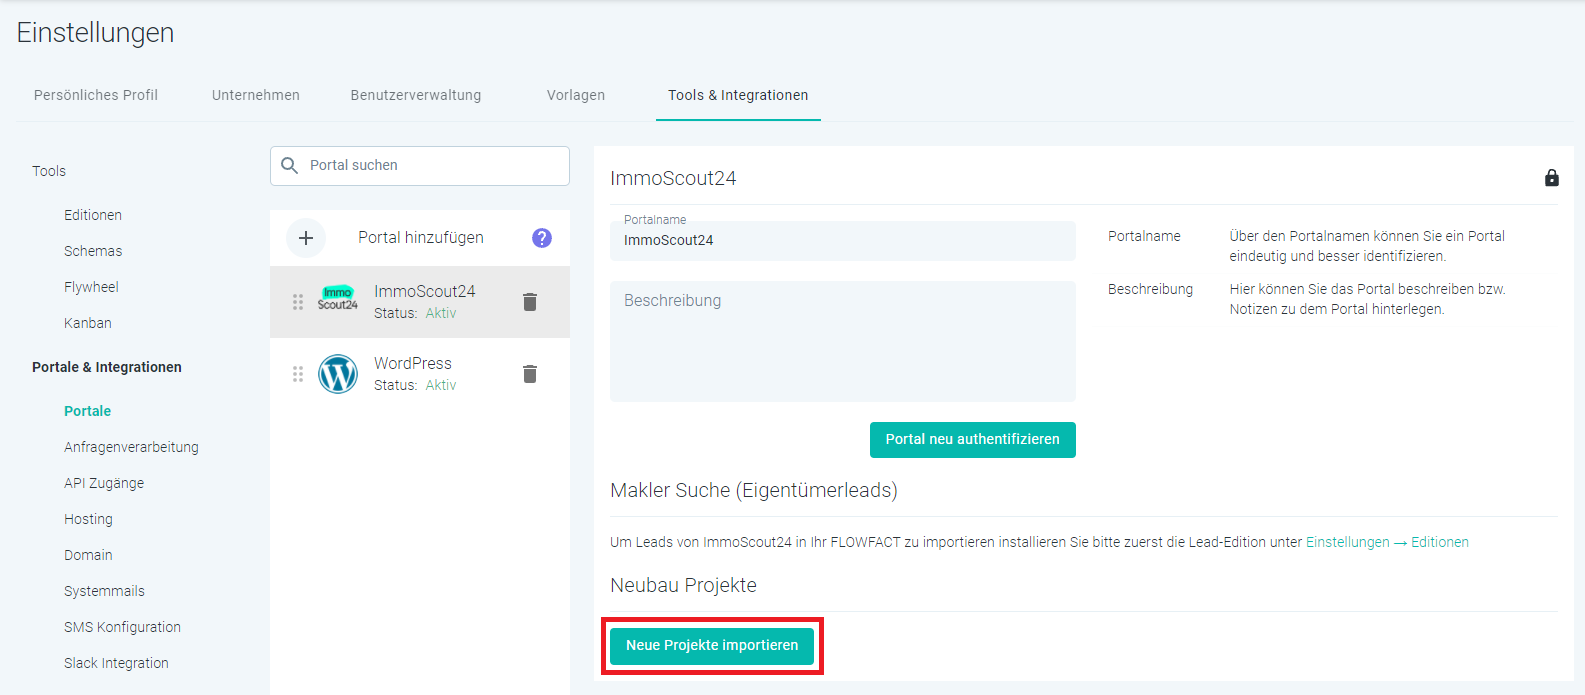Select Portale in the sidebar
The height and width of the screenshot is (695, 1585).
pos(88,411)
